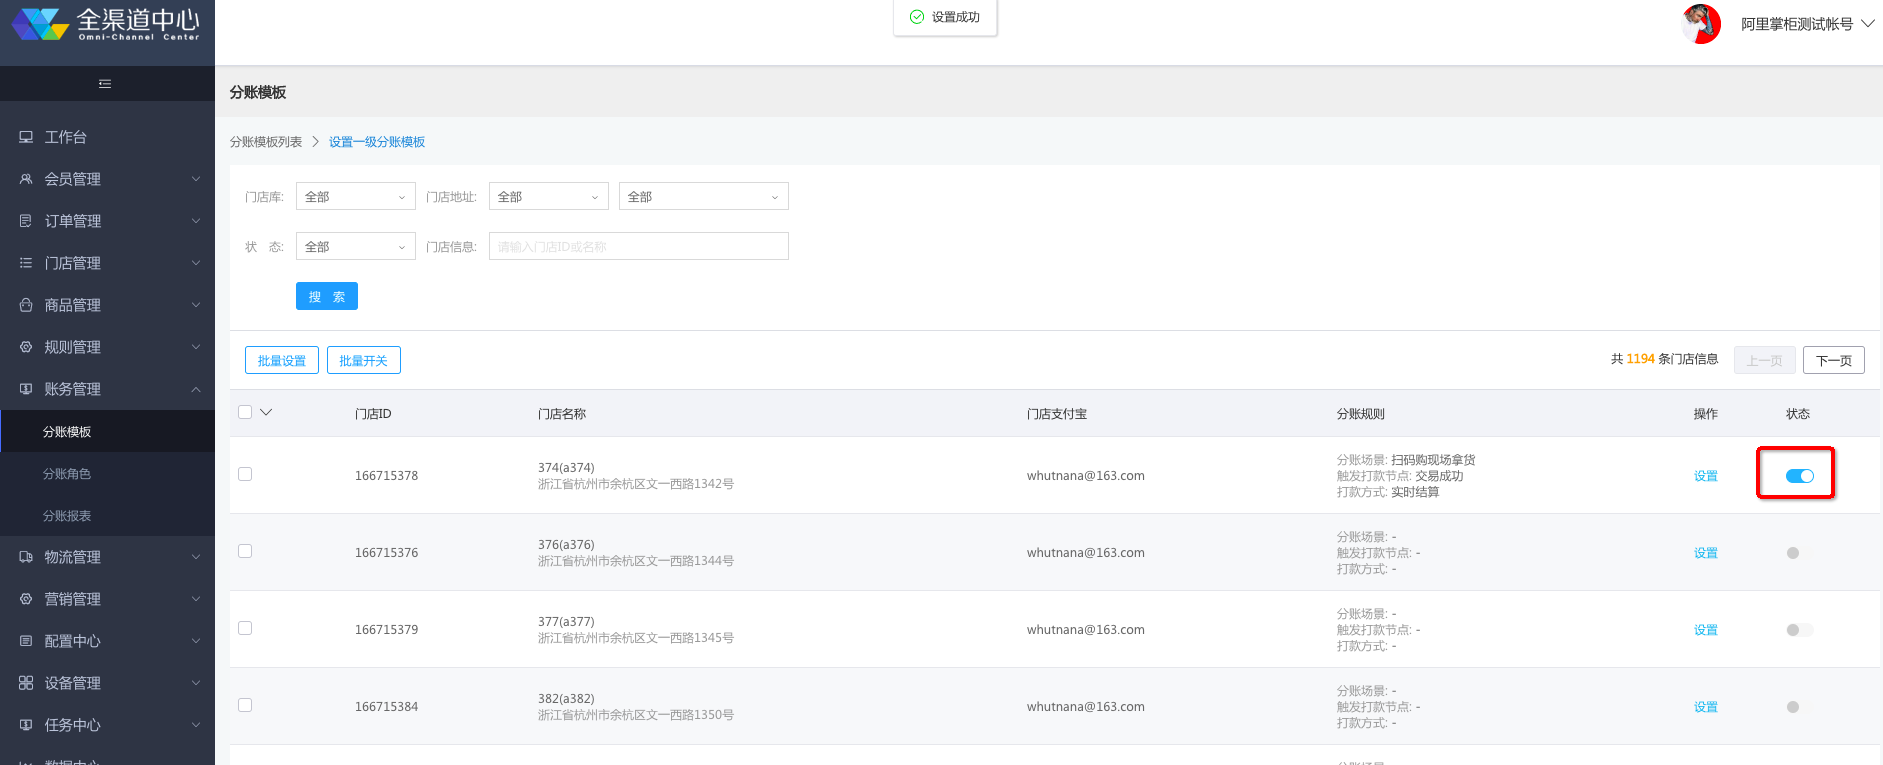Click the account name 阿里掌柜测试帐号

point(1797,24)
